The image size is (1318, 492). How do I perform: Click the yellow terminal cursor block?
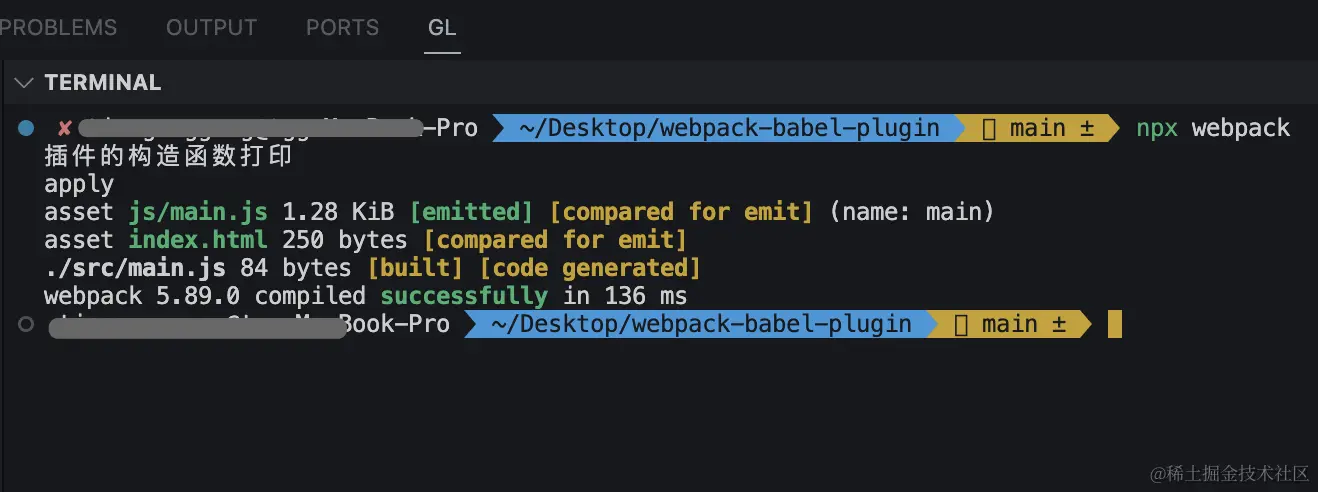point(1115,324)
